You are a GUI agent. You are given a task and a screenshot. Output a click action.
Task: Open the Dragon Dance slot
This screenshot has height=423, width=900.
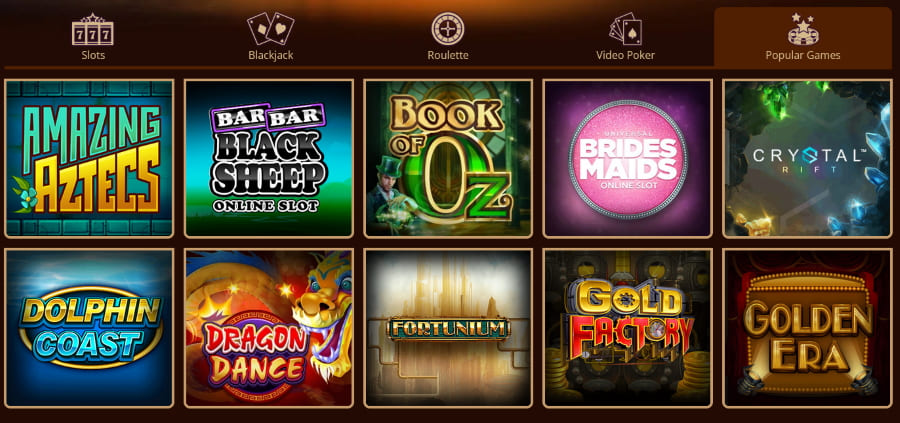click(269, 328)
